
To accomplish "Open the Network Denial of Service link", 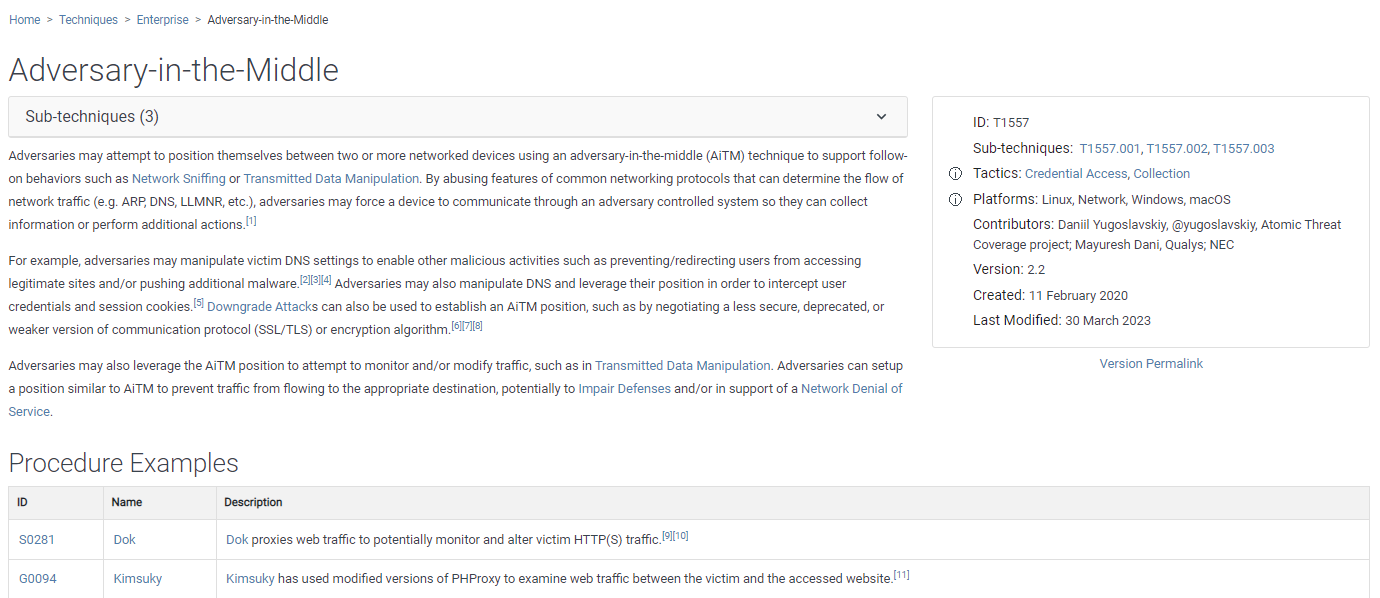I will point(851,389).
